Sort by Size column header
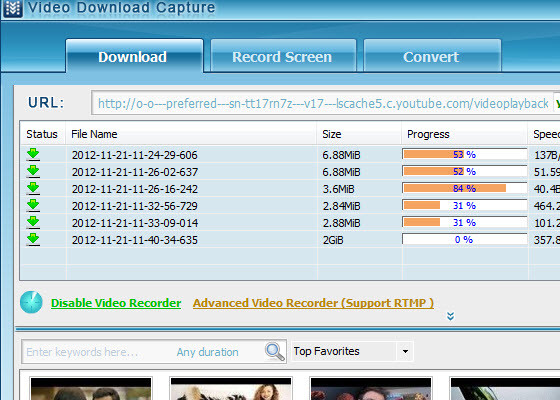The width and height of the screenshot is (560, 400). [x=359, y=134]
